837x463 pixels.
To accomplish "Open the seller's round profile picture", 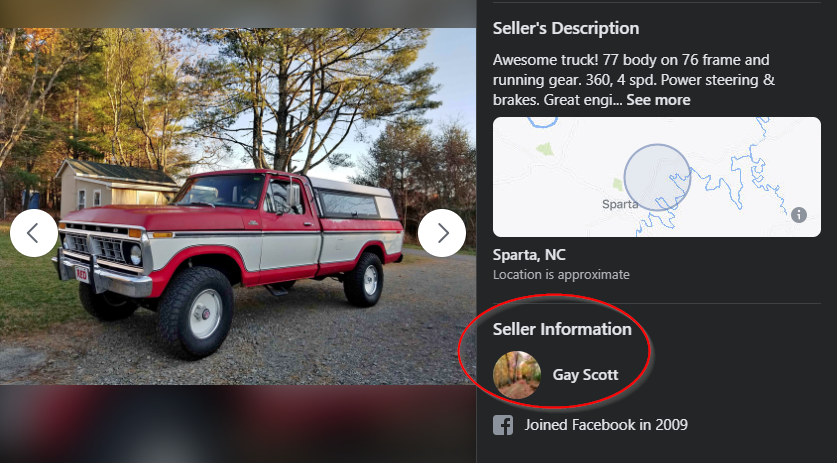I will 517,375.
